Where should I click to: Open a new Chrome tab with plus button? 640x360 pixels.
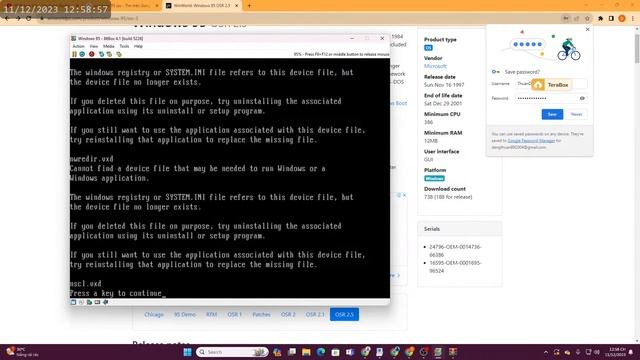click(249, 6)
